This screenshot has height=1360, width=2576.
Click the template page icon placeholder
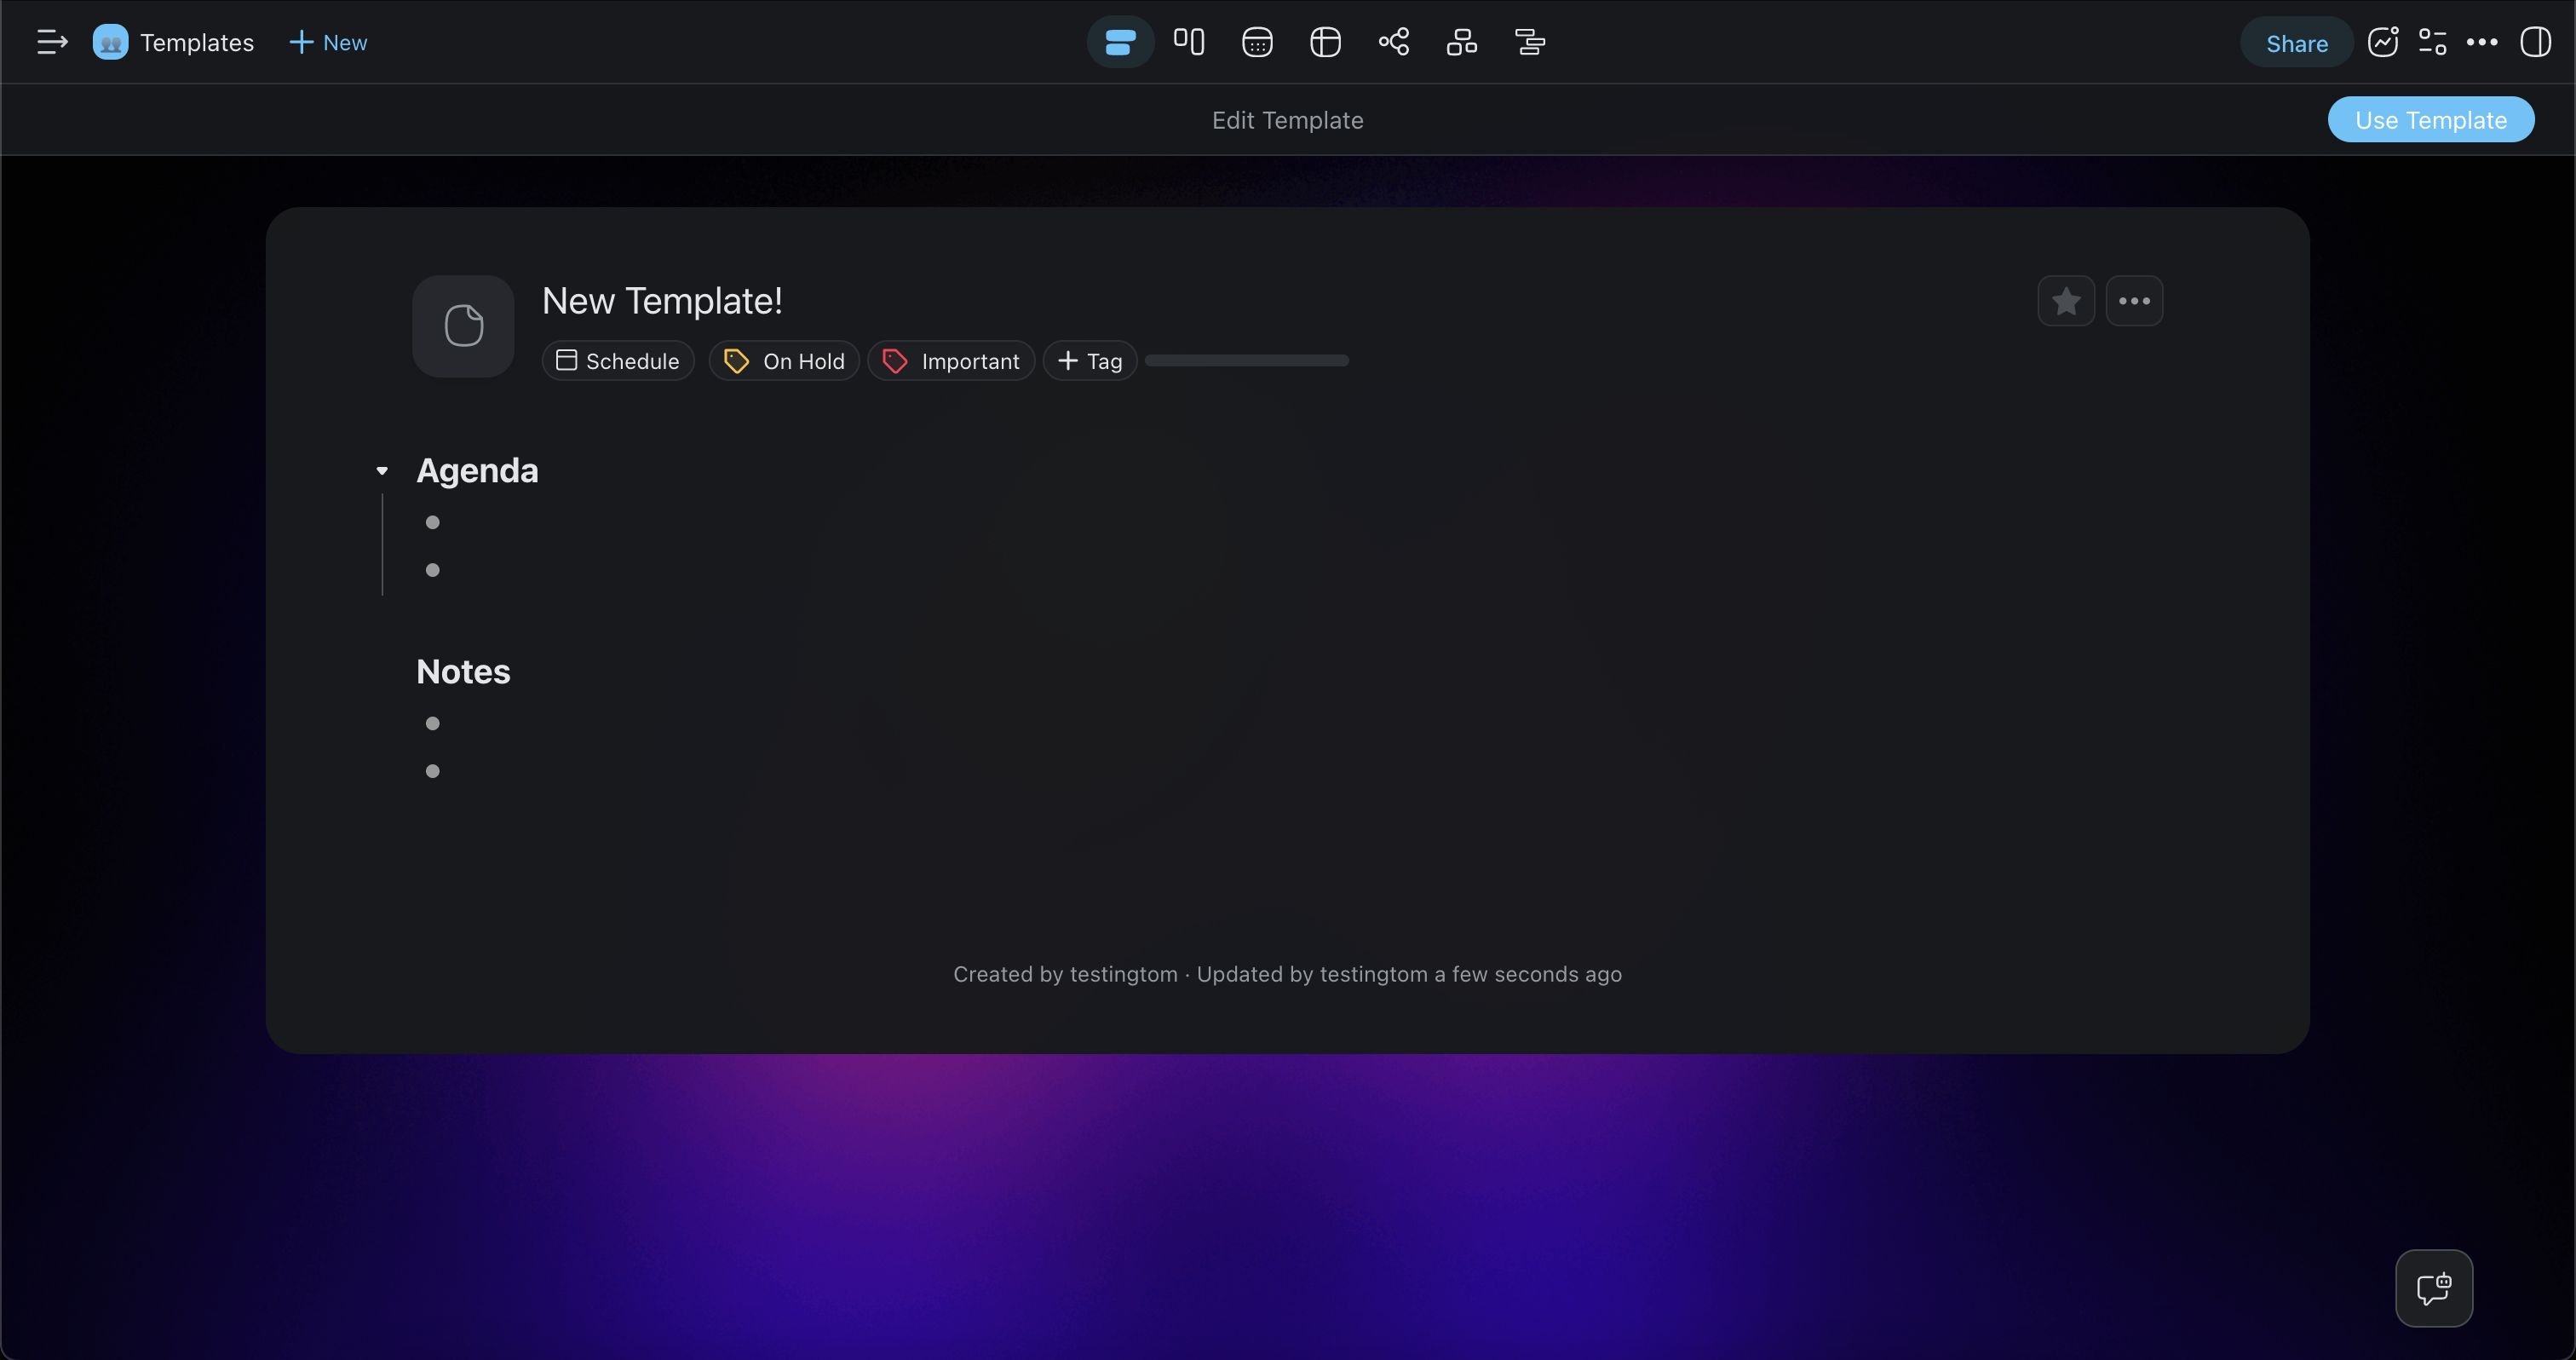click(x=463, y=326)
